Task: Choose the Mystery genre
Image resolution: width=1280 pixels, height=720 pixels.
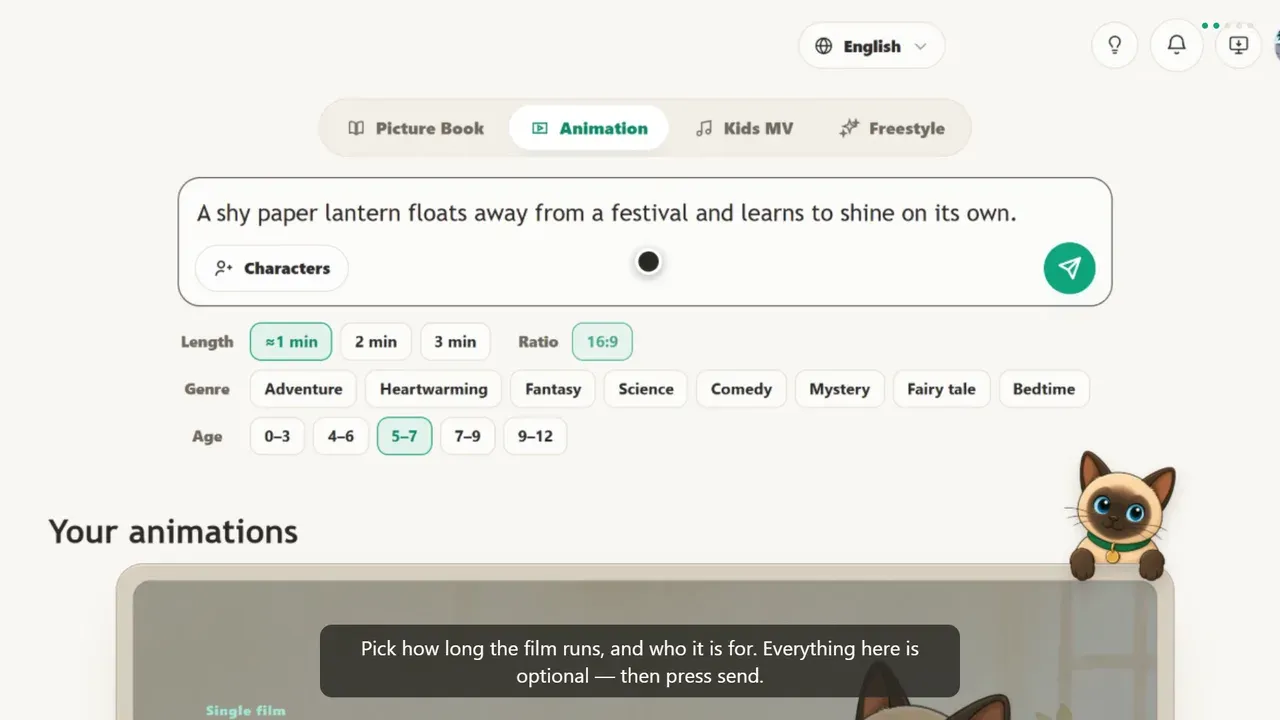Action: (x=839, y=389)
